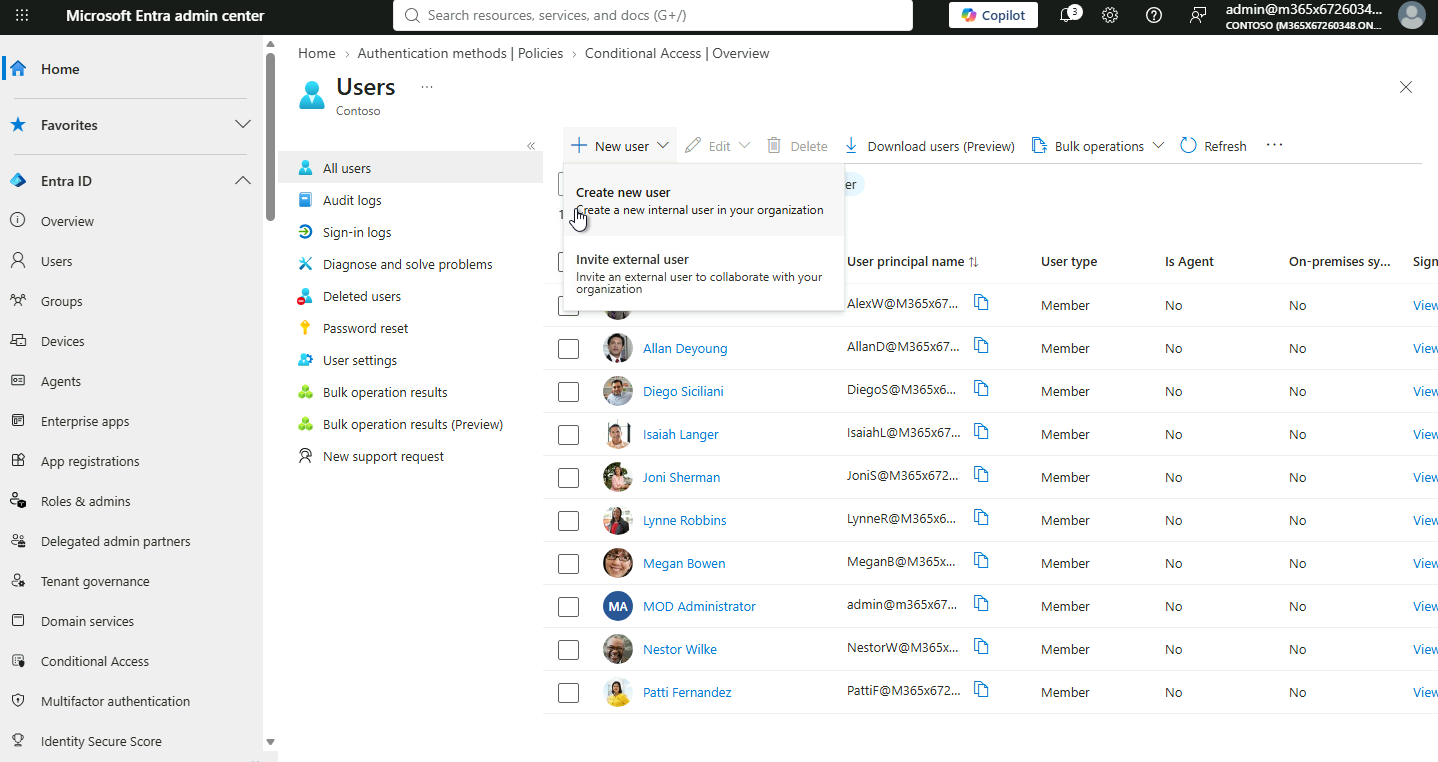Open notifications bell icon
1438x762 pixels.
tap(1068, 15)
